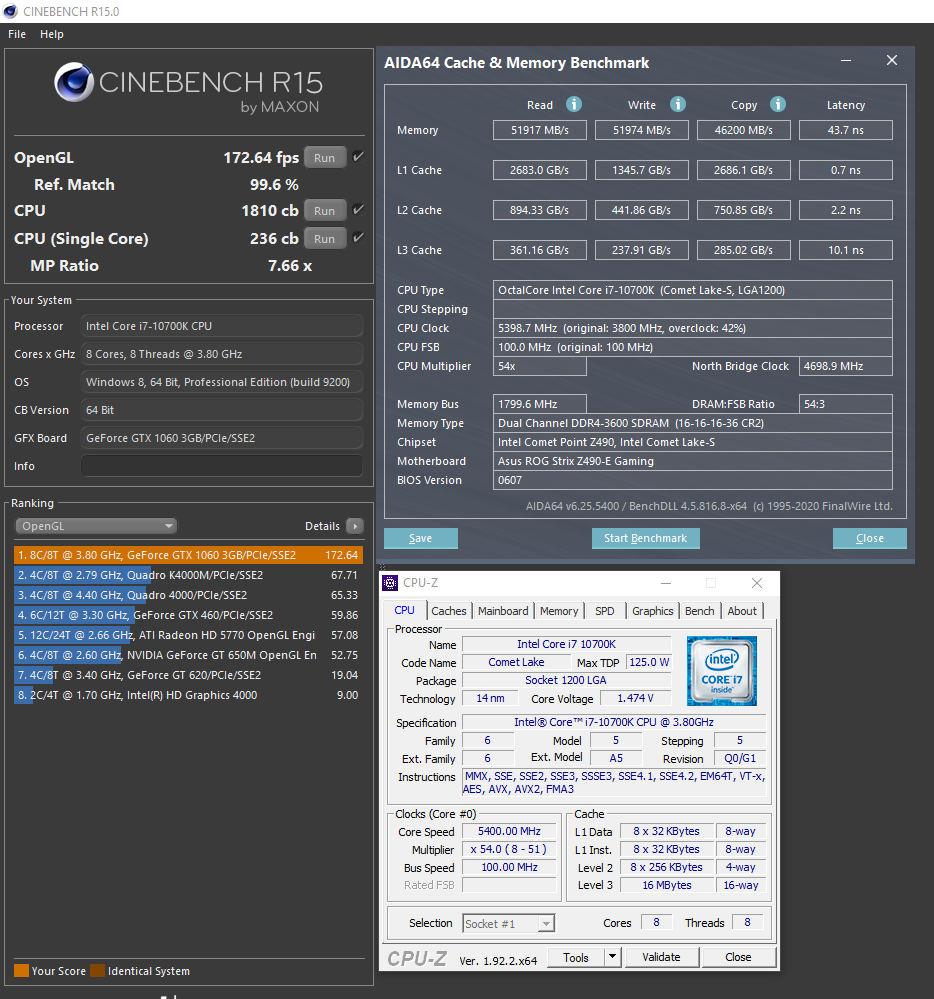Select ranking row 8 Intel HD Graphics 4000
Viewport: 934px width, 999px height.
click(x=189, y=695)
